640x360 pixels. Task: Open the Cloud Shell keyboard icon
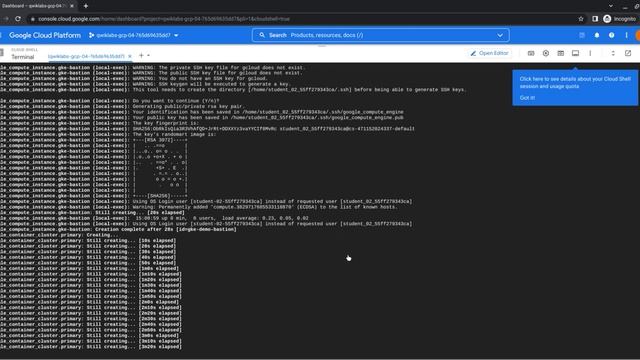531,53
